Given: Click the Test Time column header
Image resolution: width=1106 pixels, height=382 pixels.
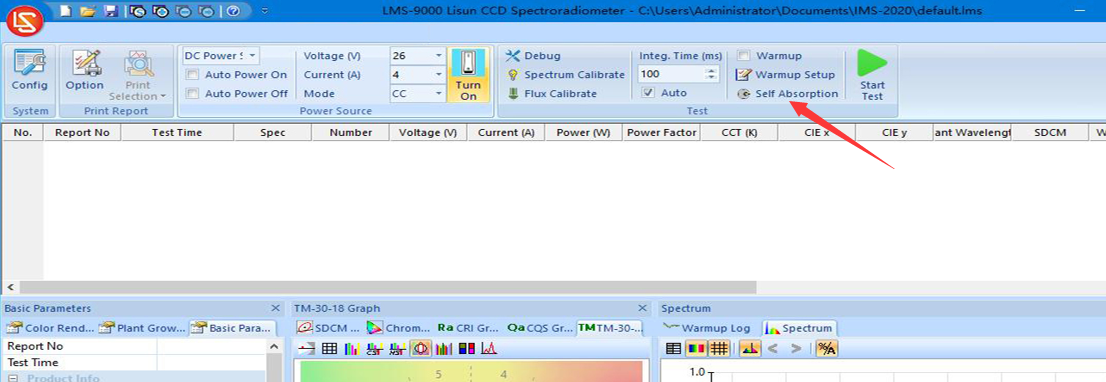Looking at the screenshot, I should click(x=176, y=133).
